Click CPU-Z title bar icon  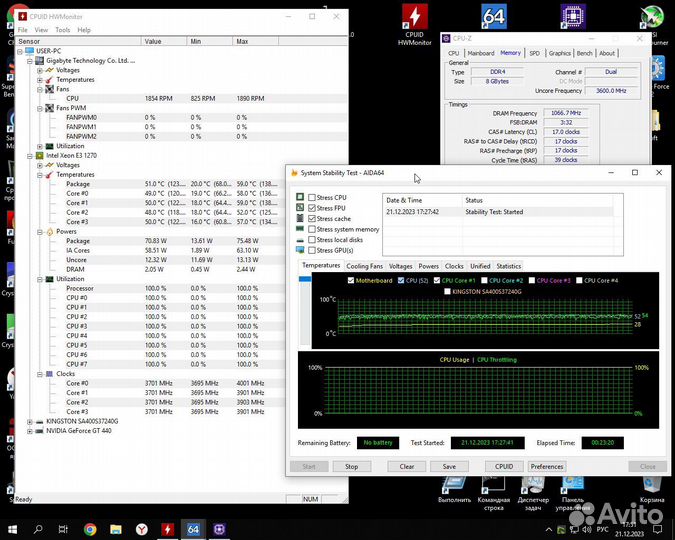pyautogui.click(x=446, y=38)
